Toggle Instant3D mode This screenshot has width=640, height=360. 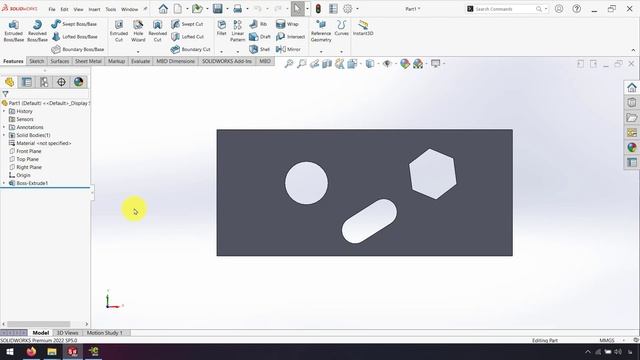tap(363, 28)
